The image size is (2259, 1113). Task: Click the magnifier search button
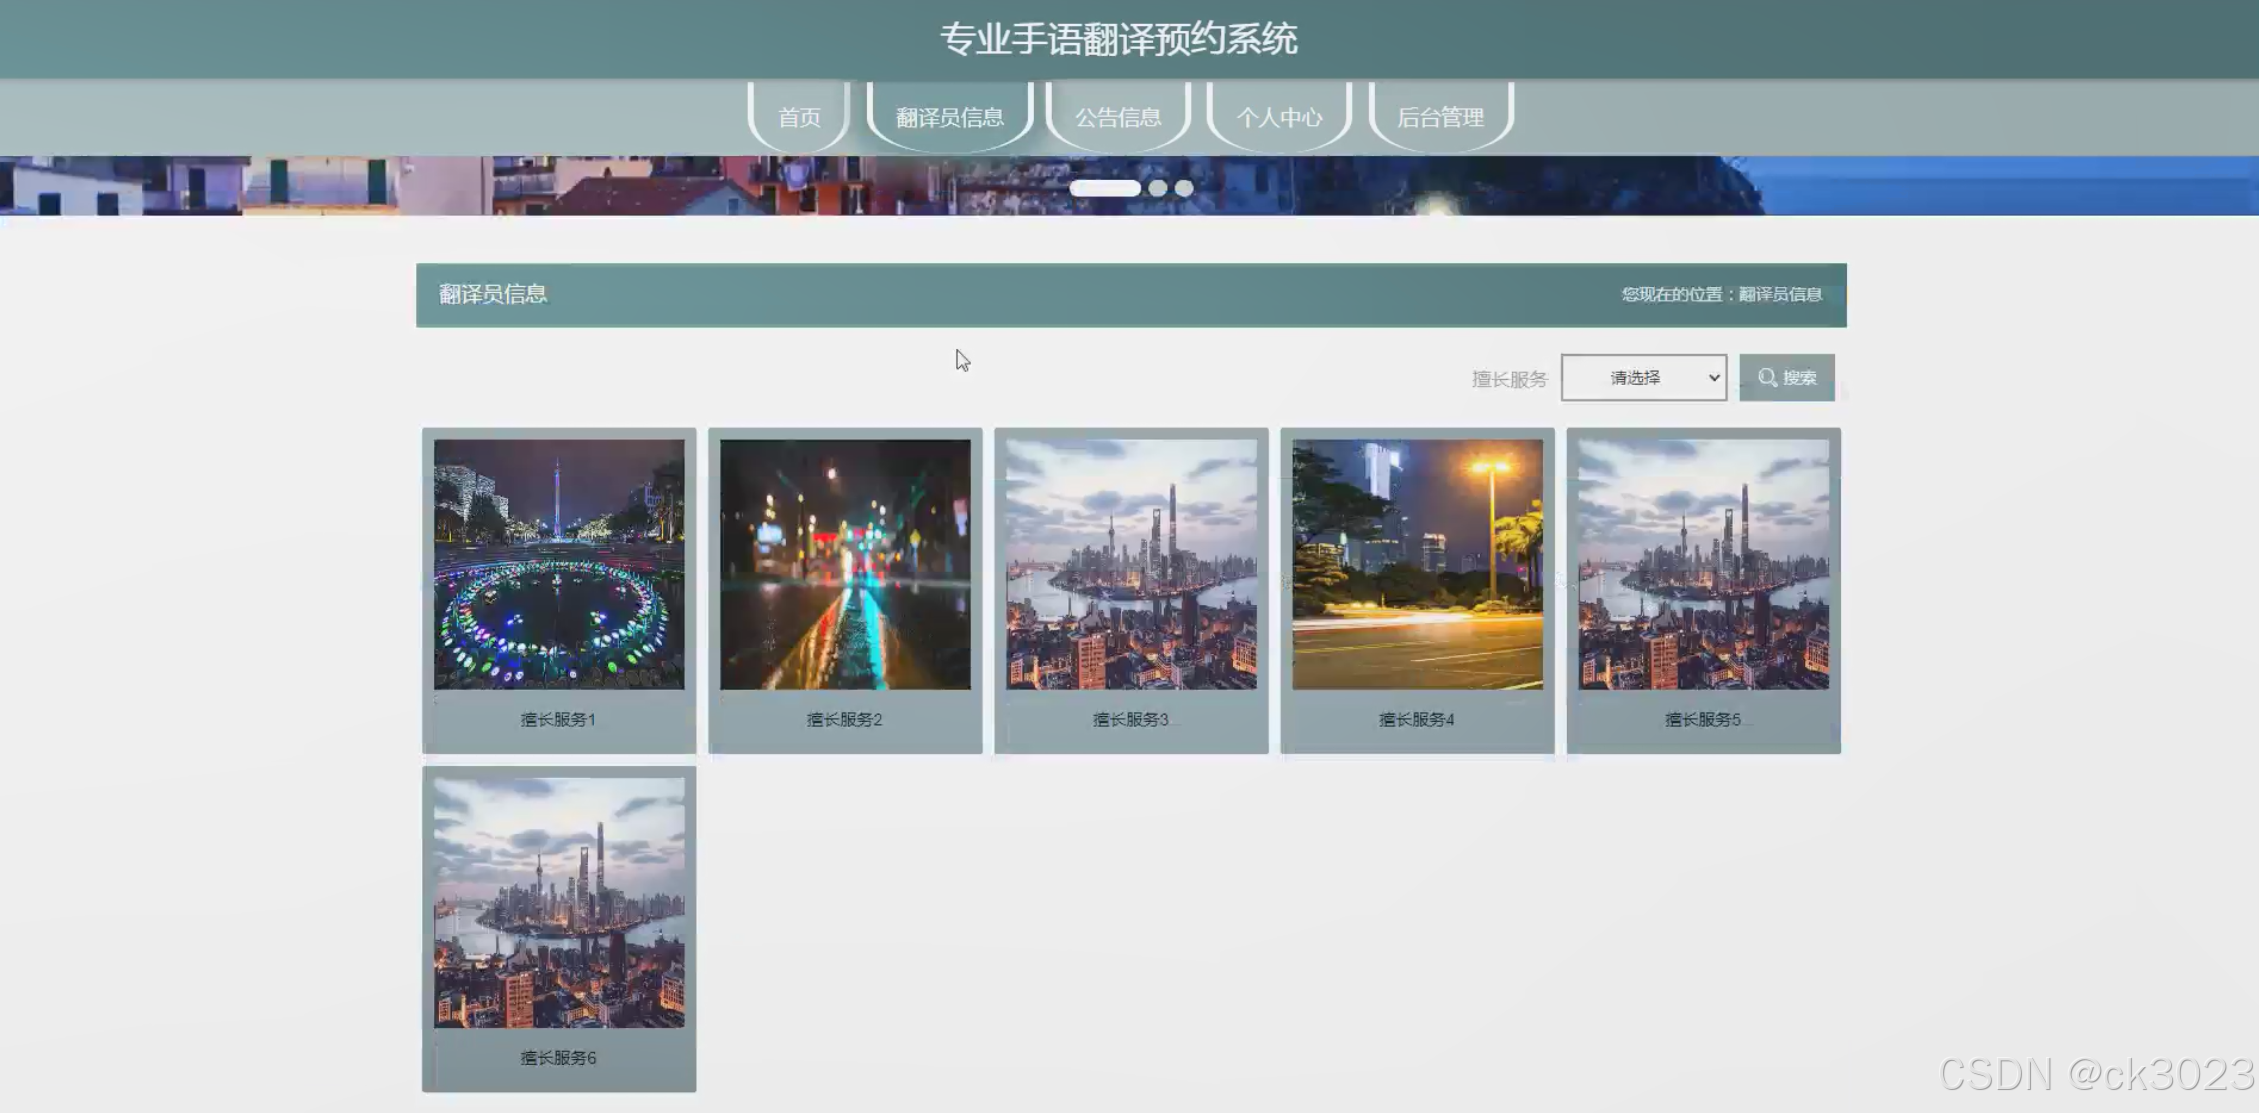pyautogui.click(x=1786, y=378)
